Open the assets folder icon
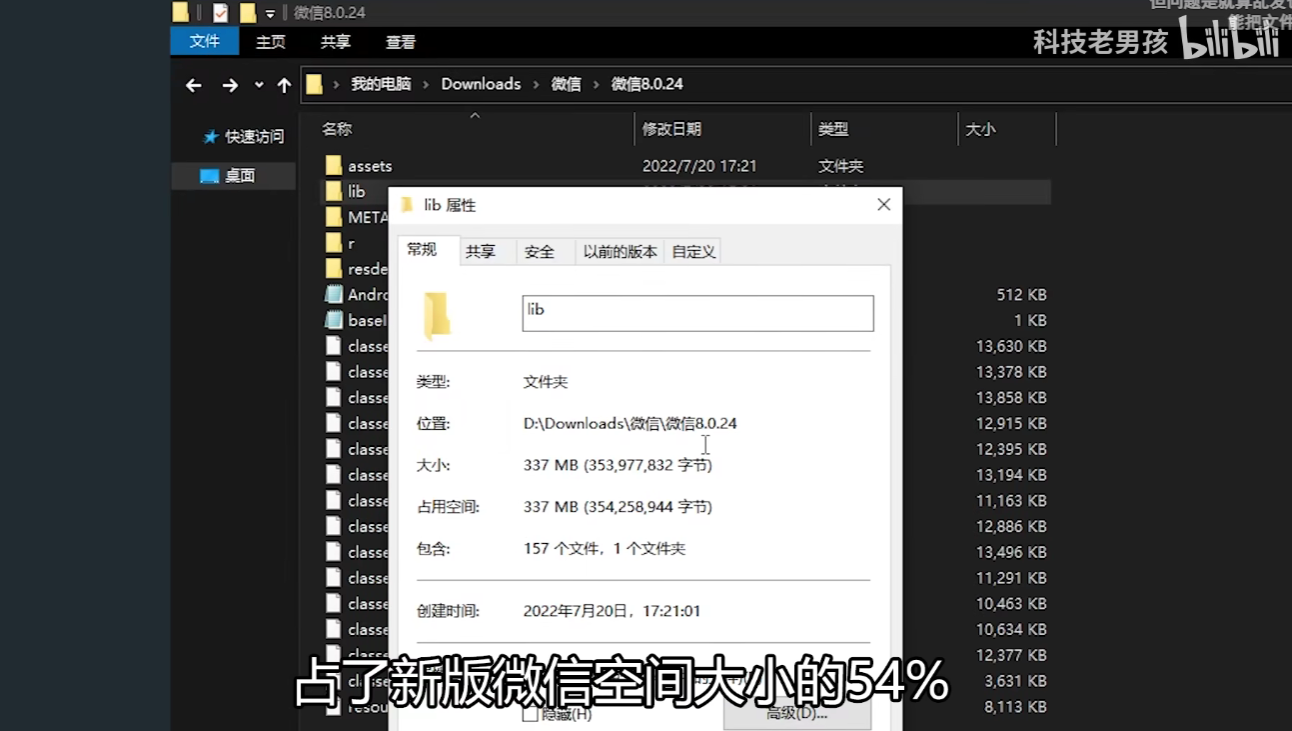The image size is (1292, 731). click(x=334, y=165)
